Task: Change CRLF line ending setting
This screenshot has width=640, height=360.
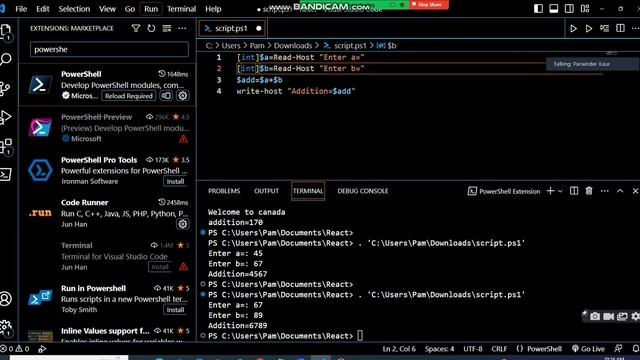Action: [x=499, y=349]
